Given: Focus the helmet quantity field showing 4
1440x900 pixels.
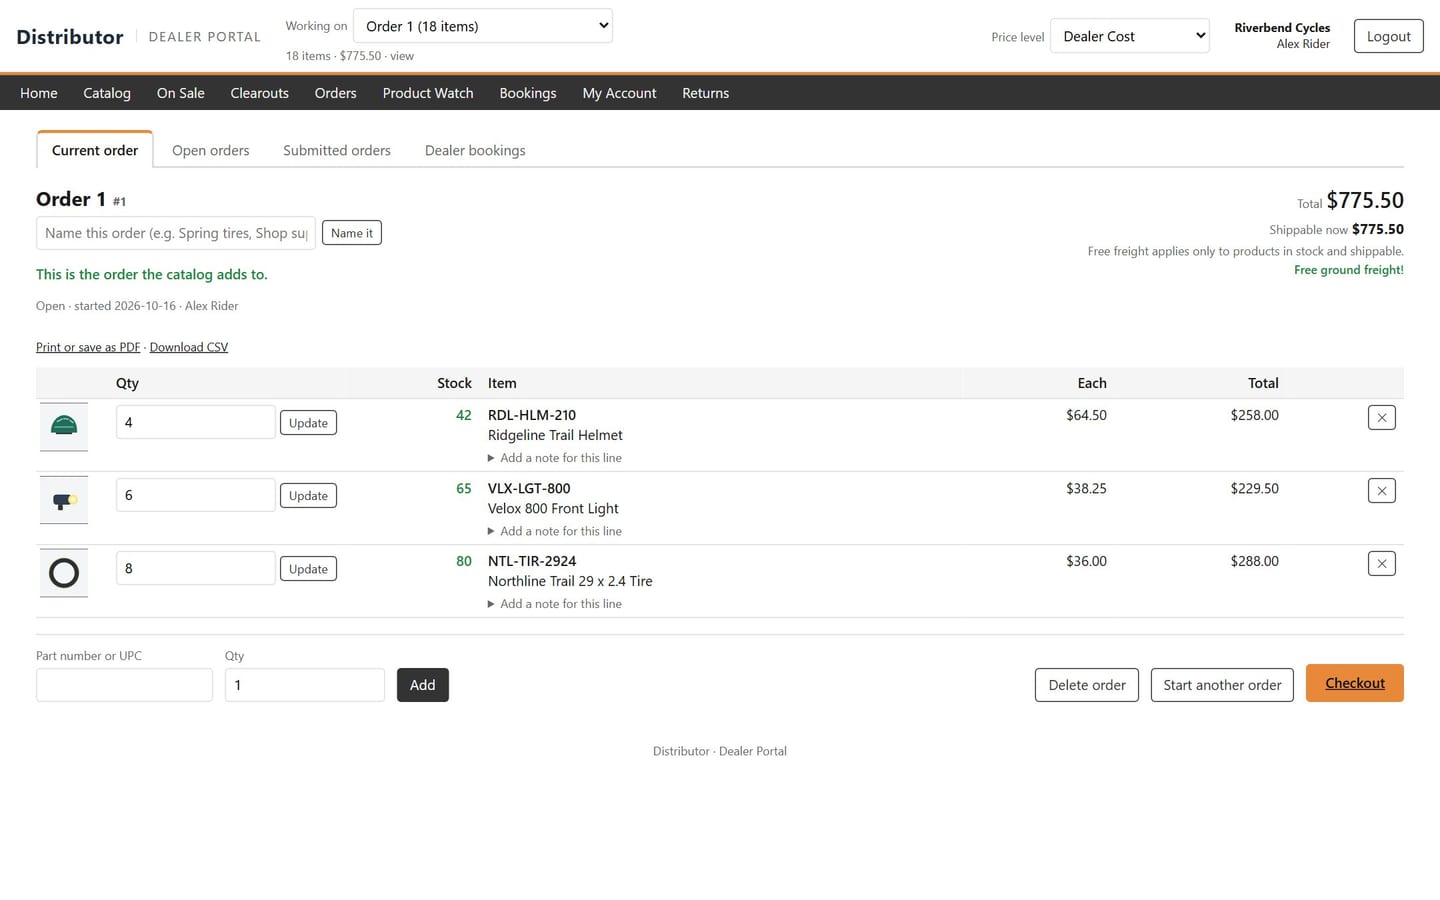Looking at the screenshot, I should (x=196, y=422).
